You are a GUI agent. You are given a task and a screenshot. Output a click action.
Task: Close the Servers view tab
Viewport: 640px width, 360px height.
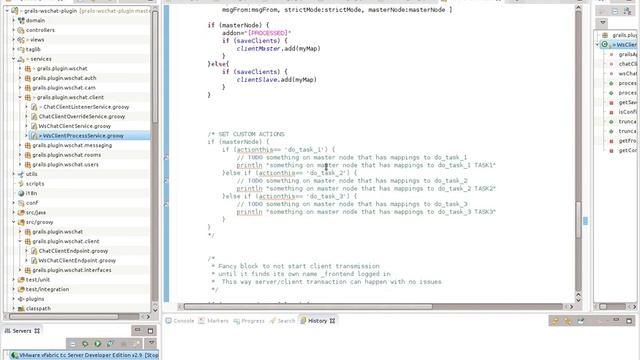click(x=37, y=331)
